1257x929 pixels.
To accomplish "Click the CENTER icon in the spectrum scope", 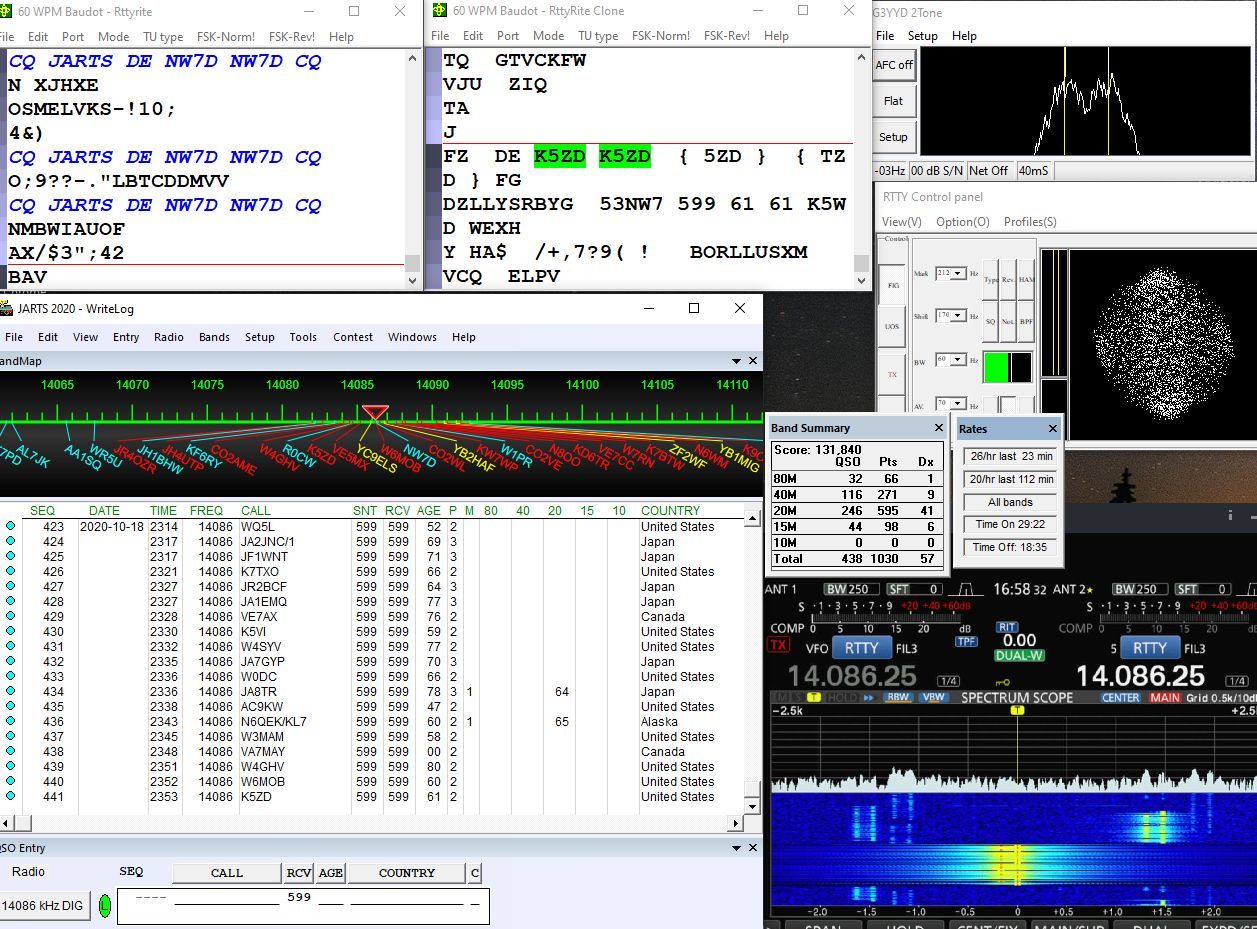I will [1120, 698].
